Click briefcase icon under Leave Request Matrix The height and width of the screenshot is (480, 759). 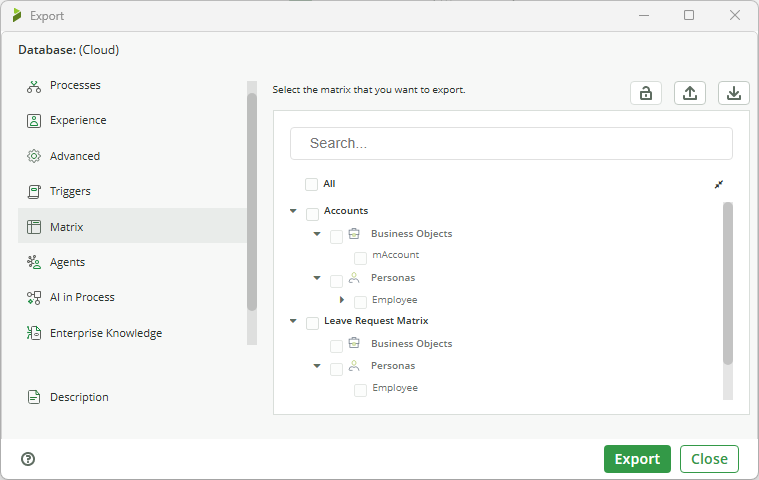[x=354, y=343]
